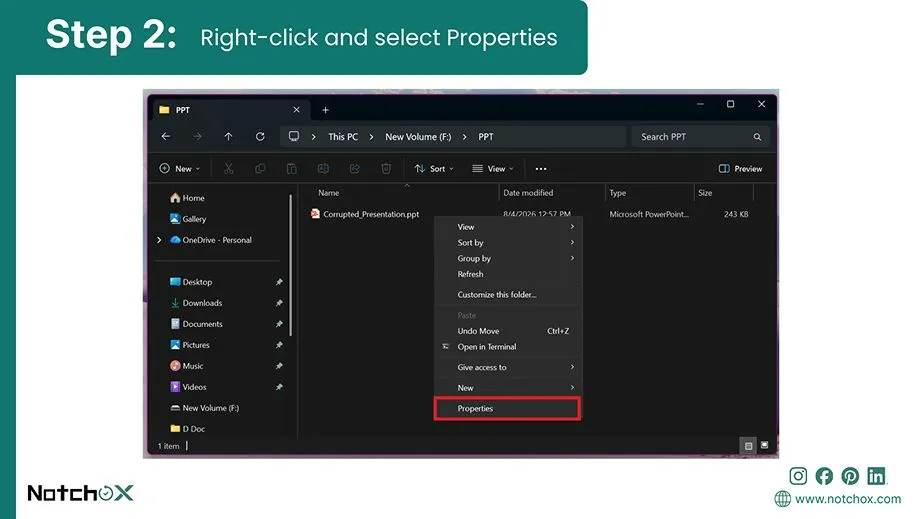
Task: Click the Paste clipboard icon
Action: point(292,169)
